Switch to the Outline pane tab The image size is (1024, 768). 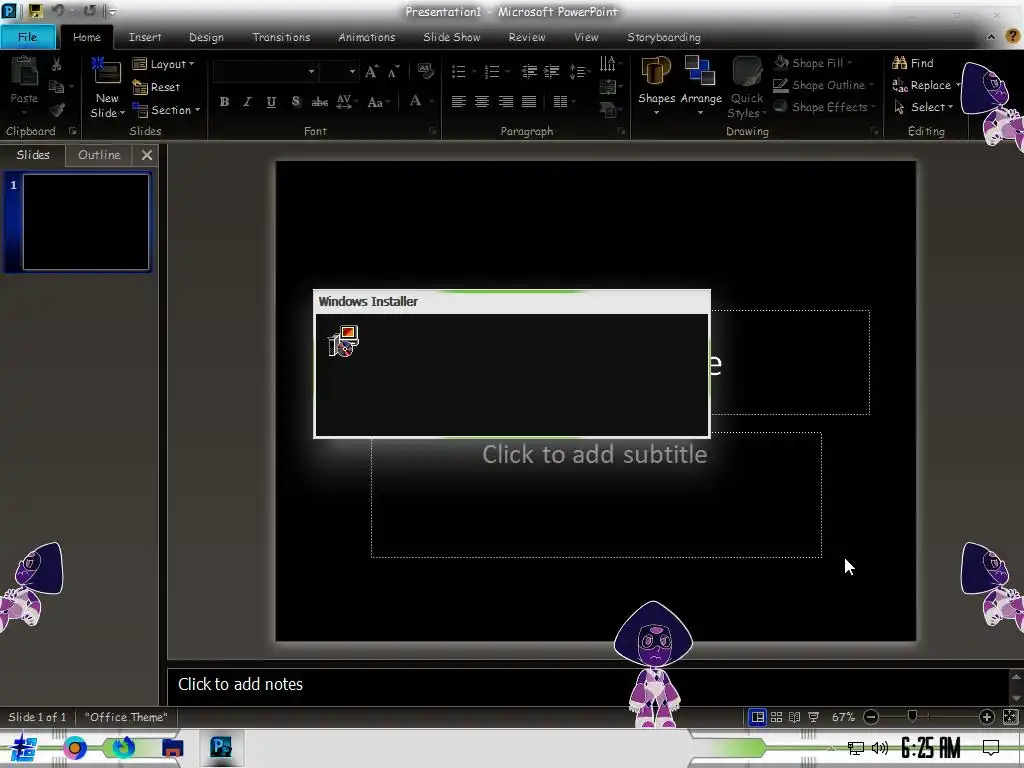click(99, 155)
